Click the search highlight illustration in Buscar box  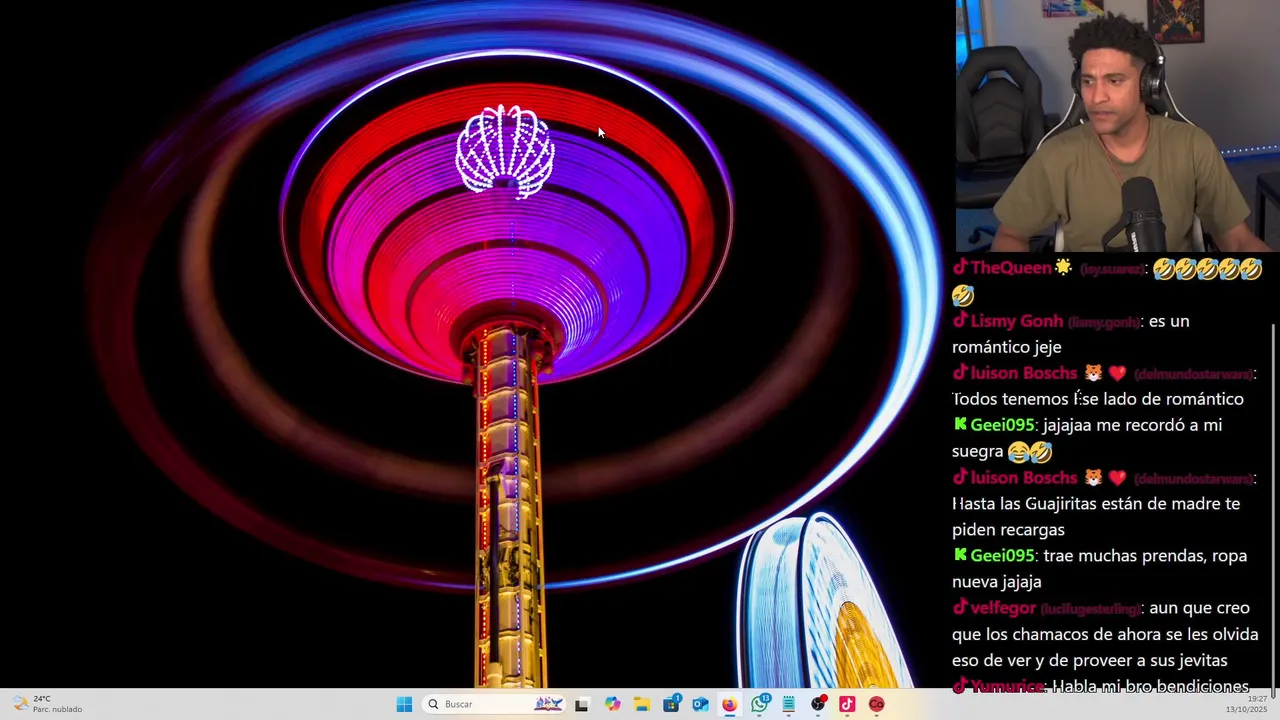[548, 704]
